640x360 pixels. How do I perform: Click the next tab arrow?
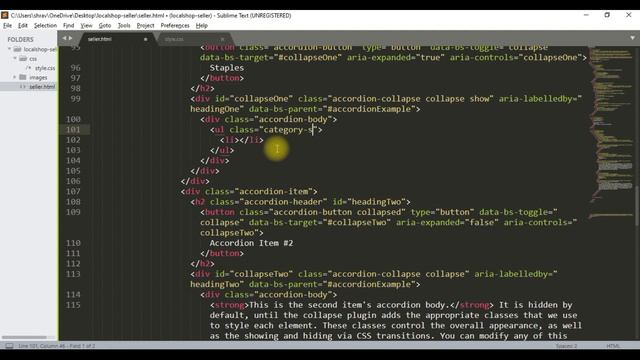[x=71, y=38]
